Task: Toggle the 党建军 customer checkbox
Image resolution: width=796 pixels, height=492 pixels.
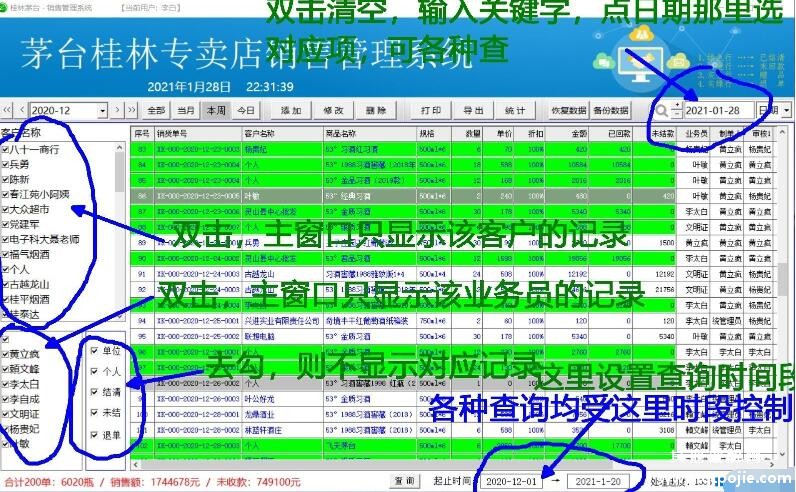Action: tap(5, 224)
